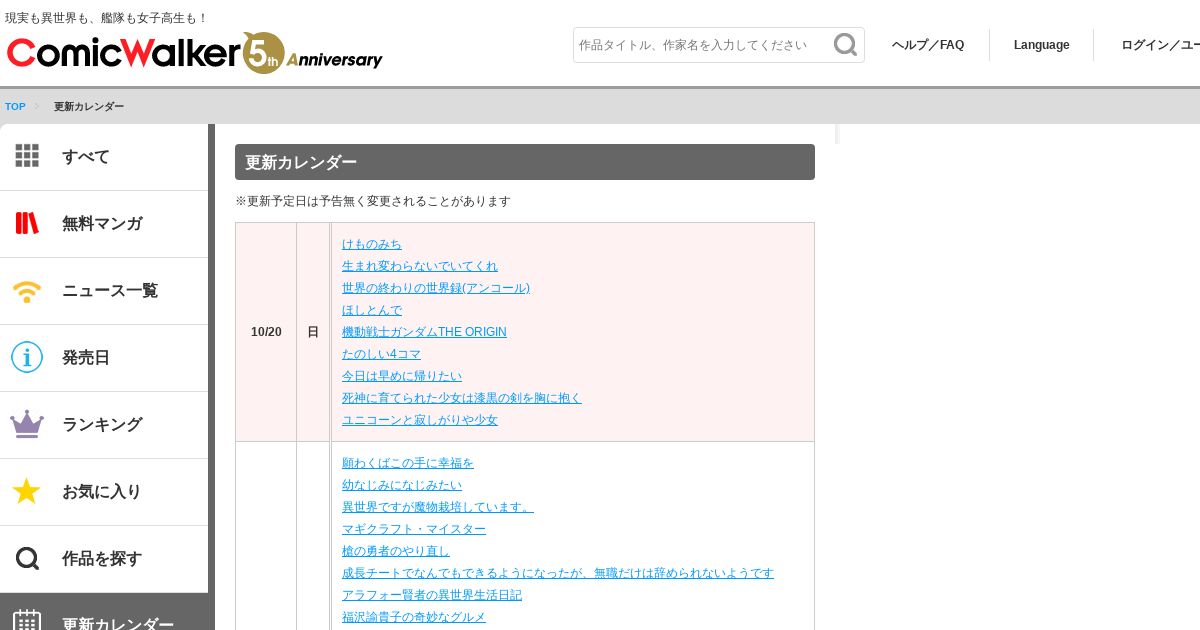Select 無料マンガ in the sidebar
The image size is (1200, 630).
(x=104, y=224)
